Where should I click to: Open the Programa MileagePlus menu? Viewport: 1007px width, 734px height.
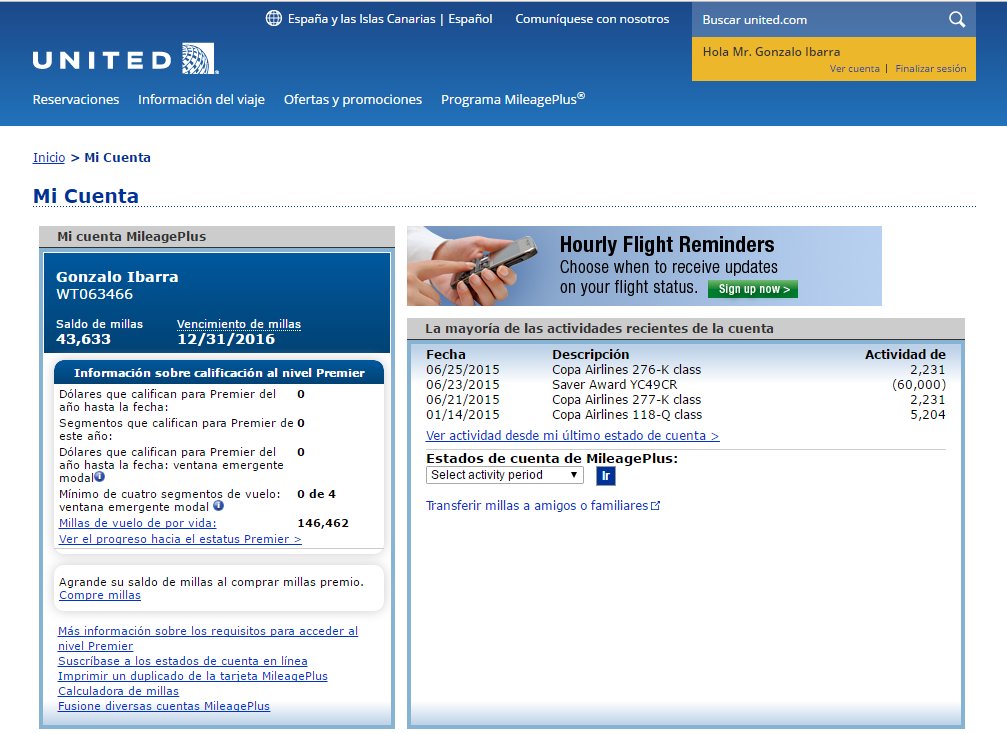click(512, 99)
